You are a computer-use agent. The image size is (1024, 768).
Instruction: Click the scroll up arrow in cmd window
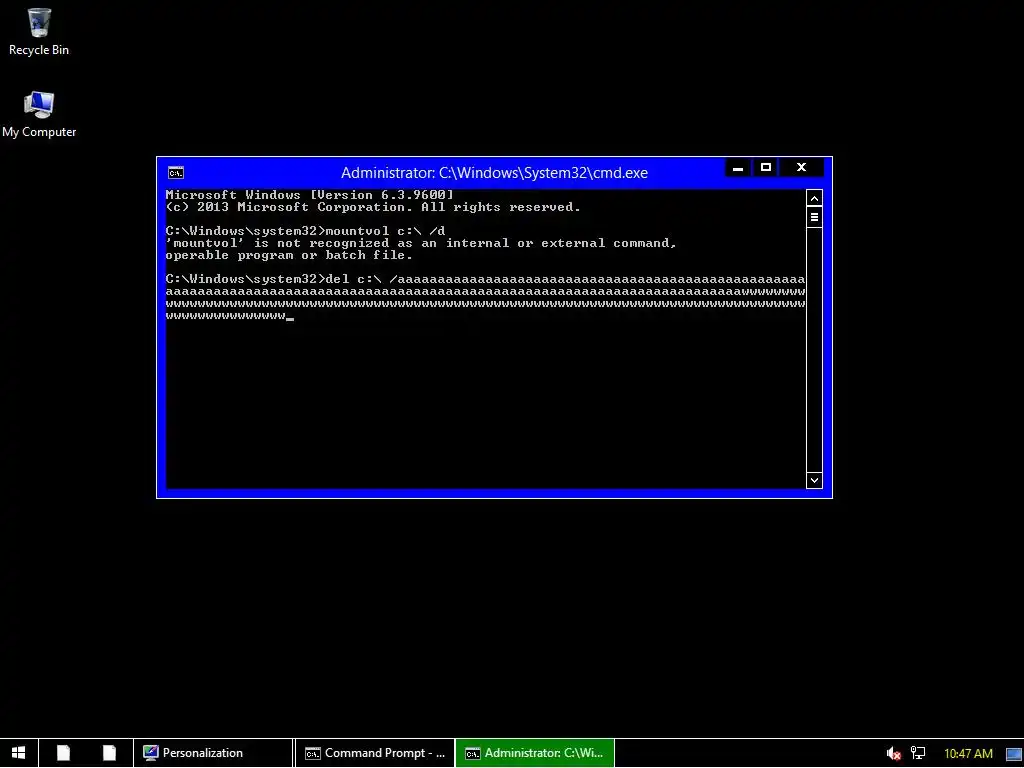pos(814,198)
